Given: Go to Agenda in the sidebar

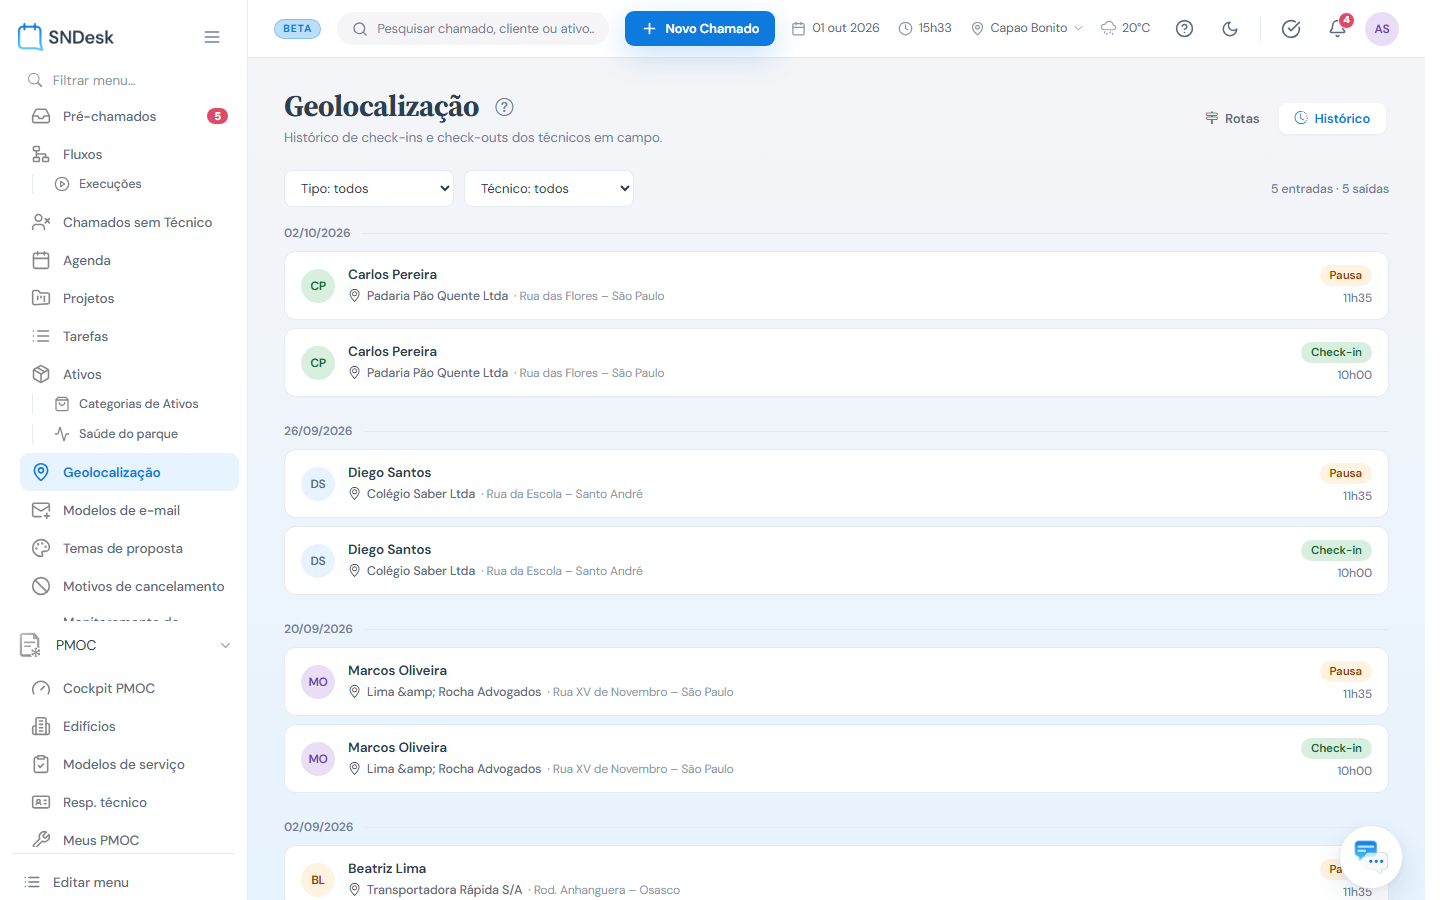Looking at the screenshot, I should click(x=129, y=260).
